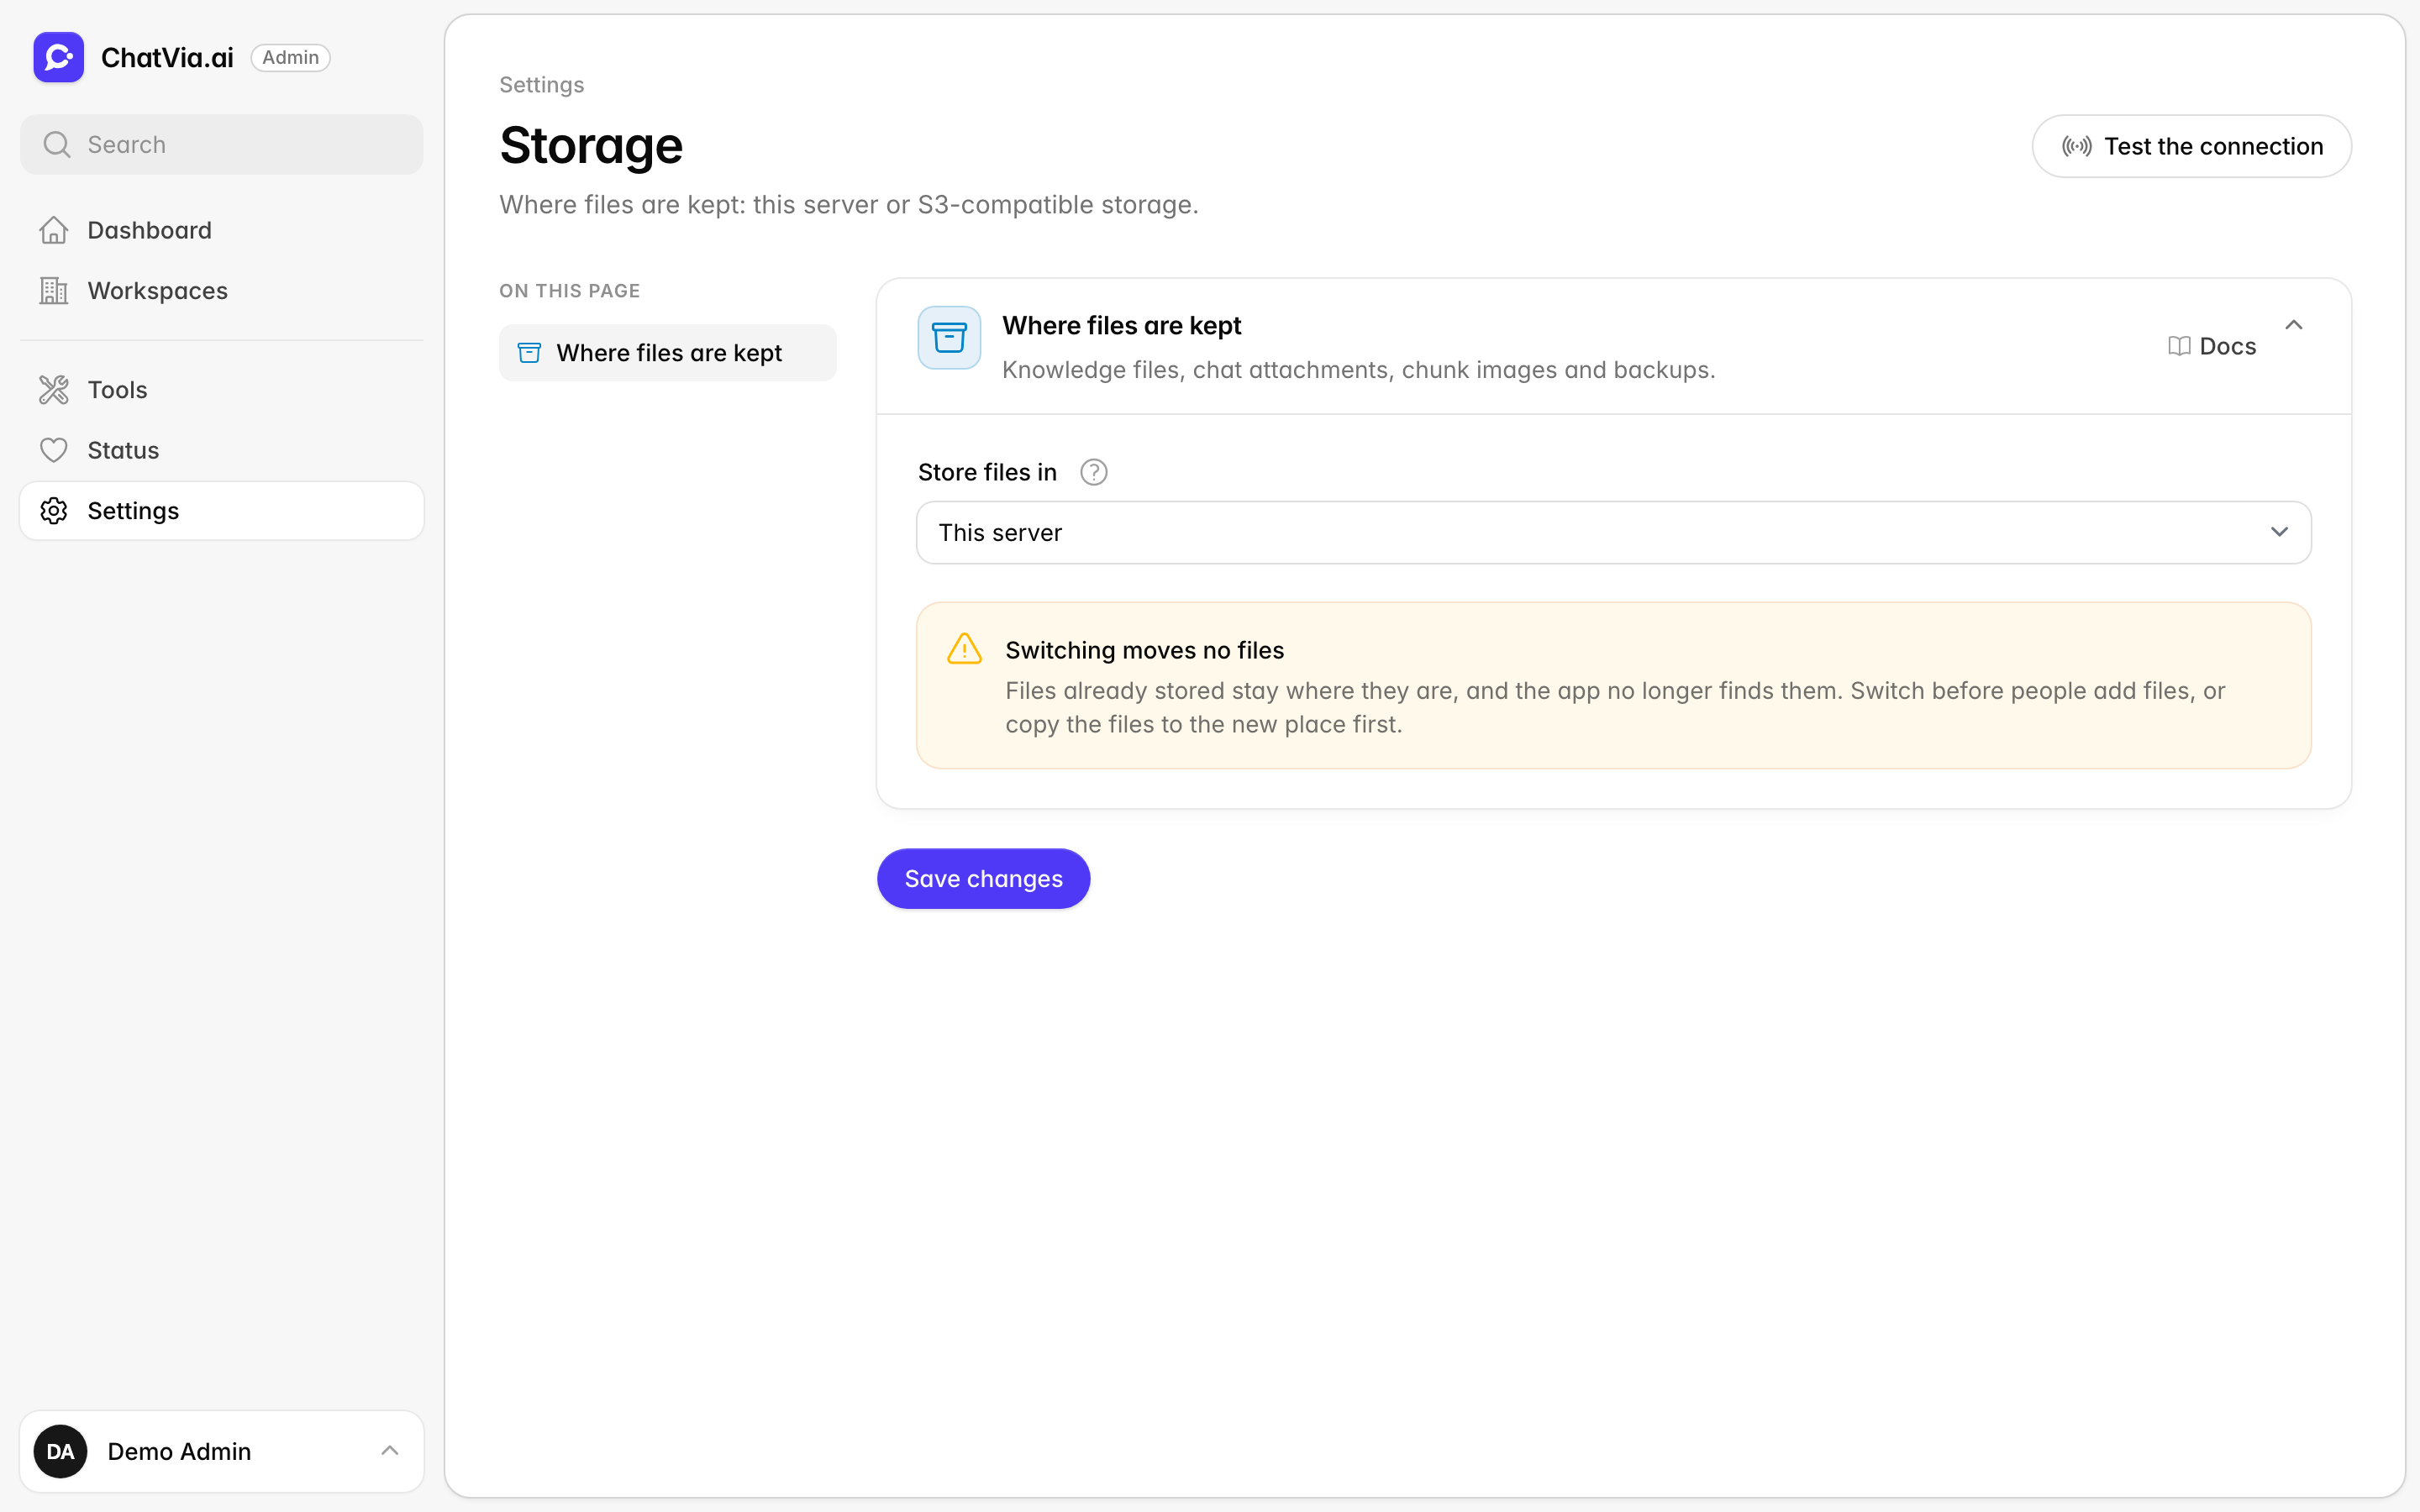Jump to Where files are kept section

point(667,353)
